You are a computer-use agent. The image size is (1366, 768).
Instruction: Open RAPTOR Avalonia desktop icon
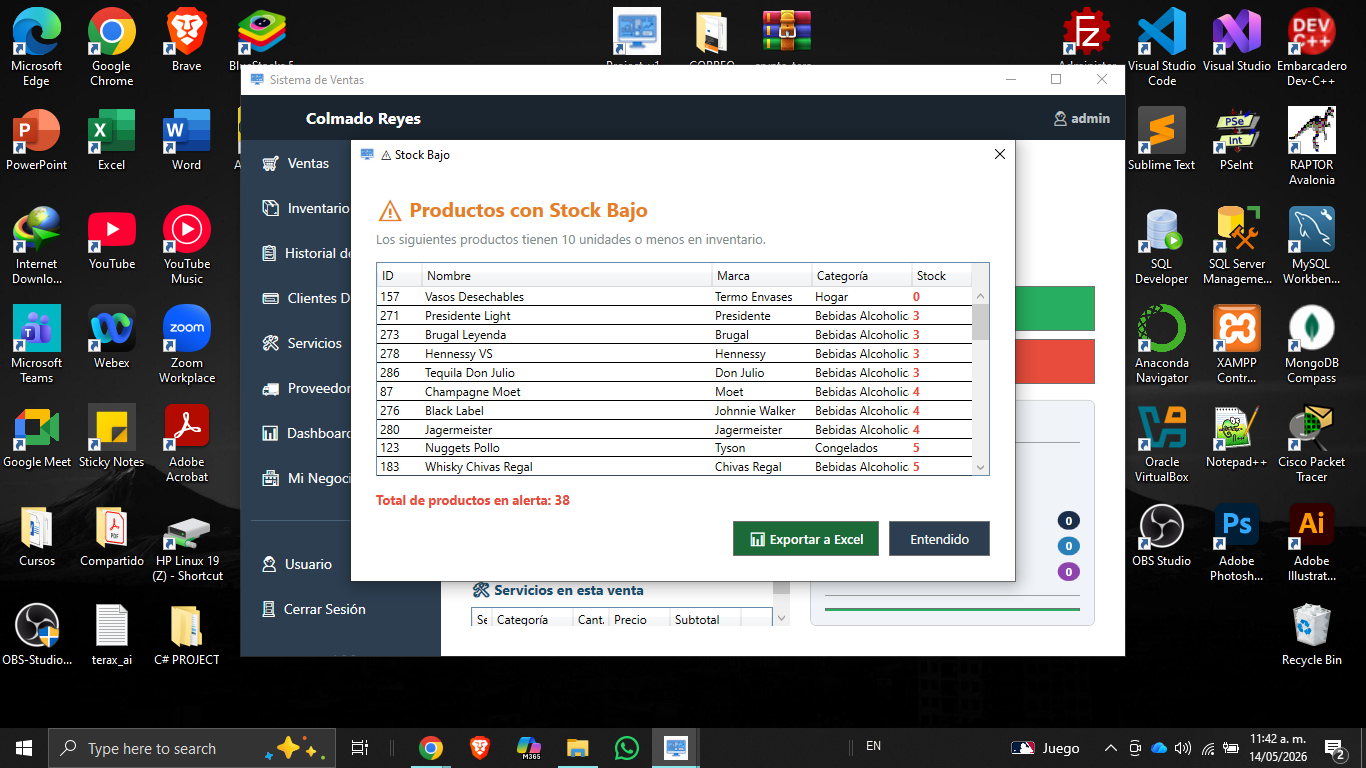tap(1312, 146)
